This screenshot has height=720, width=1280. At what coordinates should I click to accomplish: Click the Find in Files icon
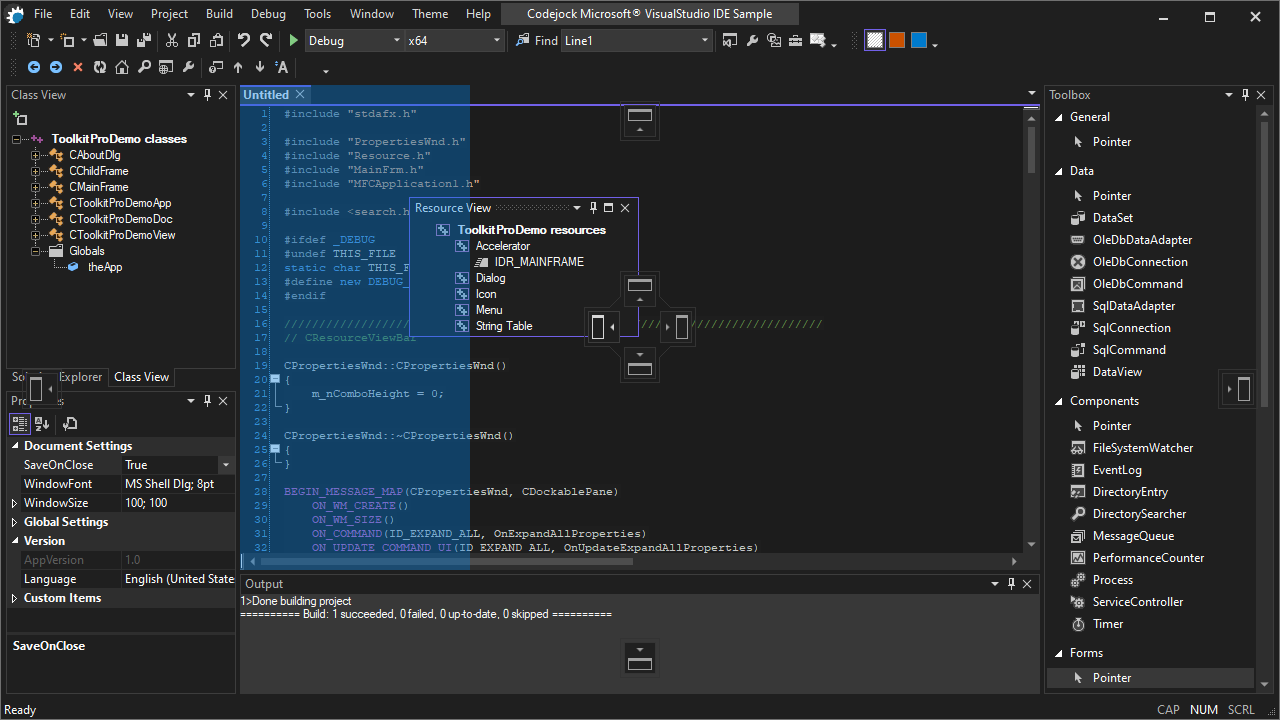(x=523, y=41)
